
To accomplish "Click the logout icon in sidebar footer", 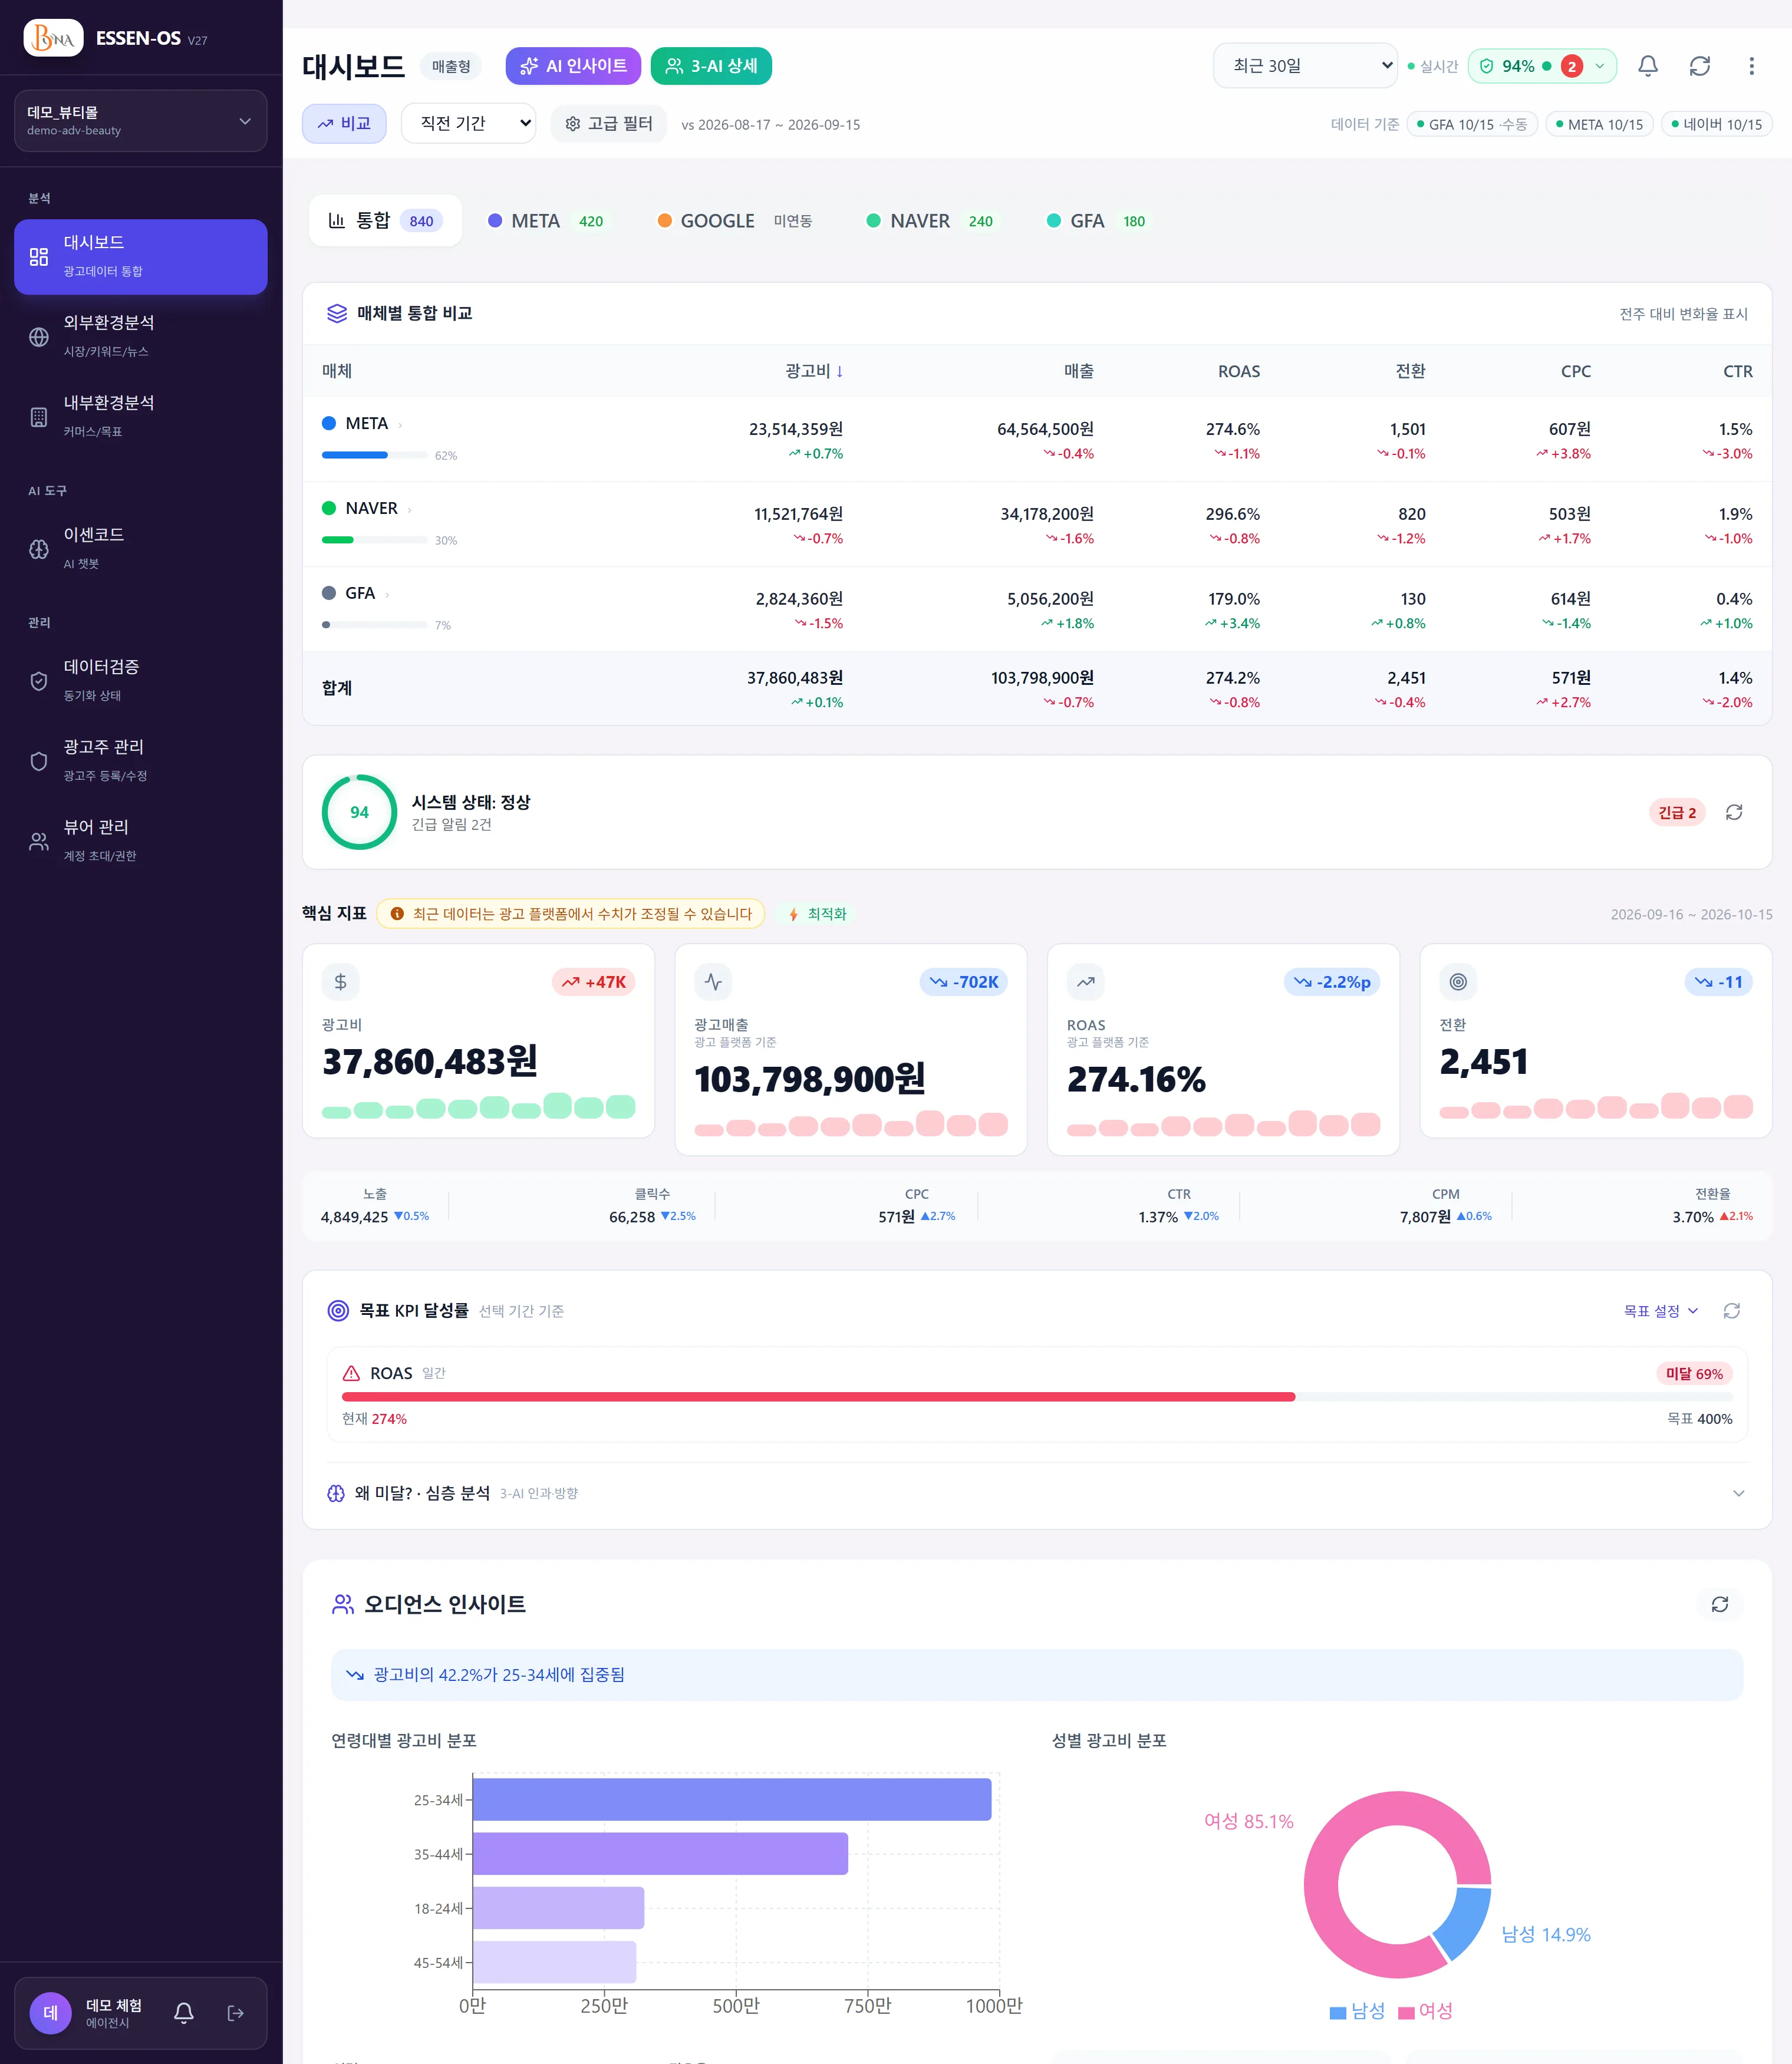I will (236, 2013).
